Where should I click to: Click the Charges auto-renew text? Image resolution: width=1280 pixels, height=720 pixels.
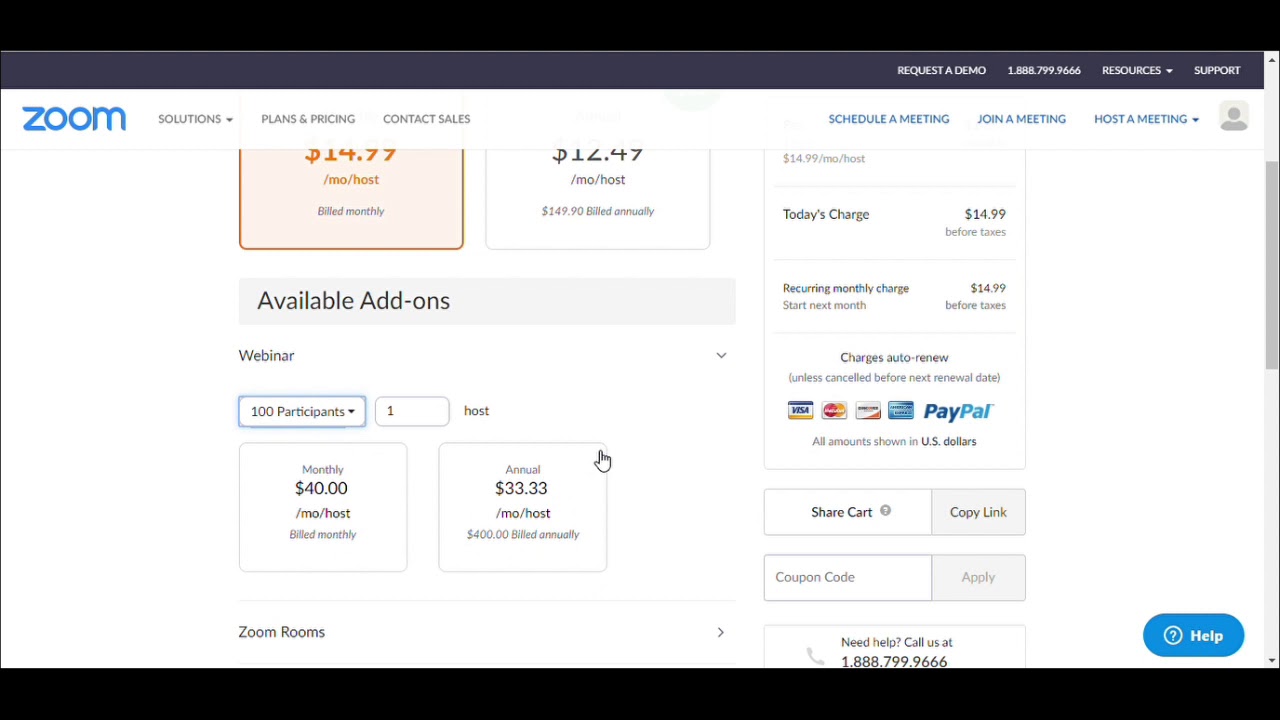coord(894,357)
